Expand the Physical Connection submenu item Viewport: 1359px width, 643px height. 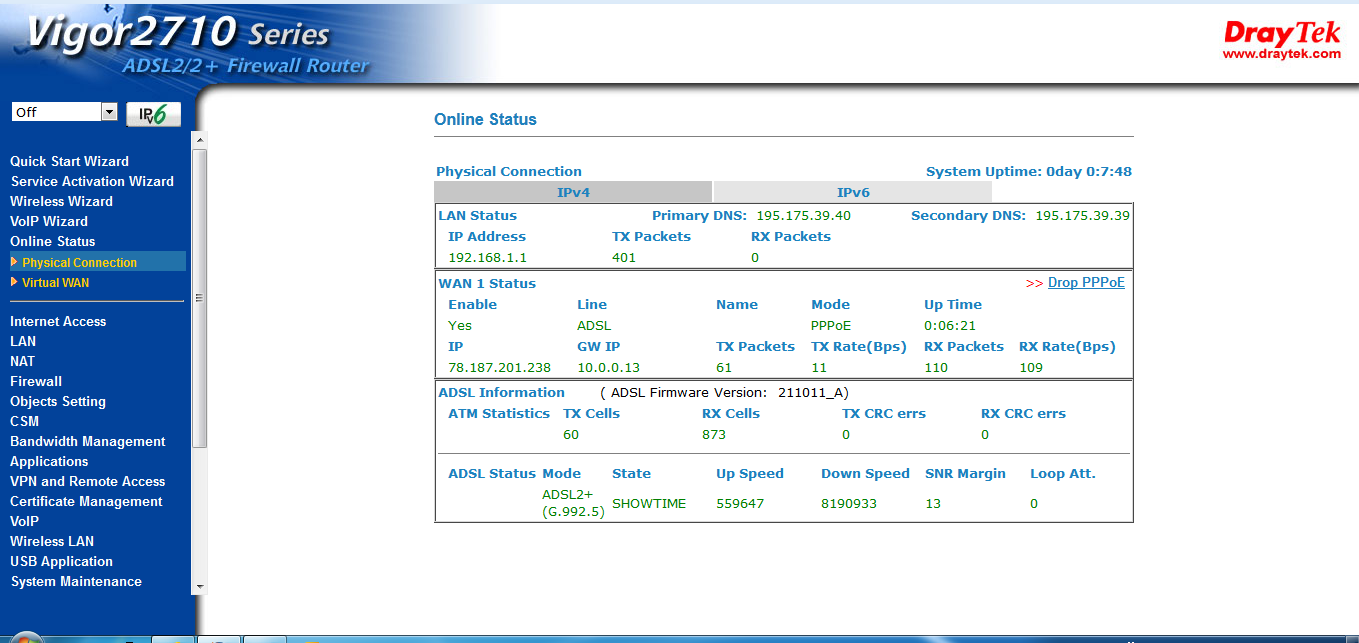click(79, 262)
